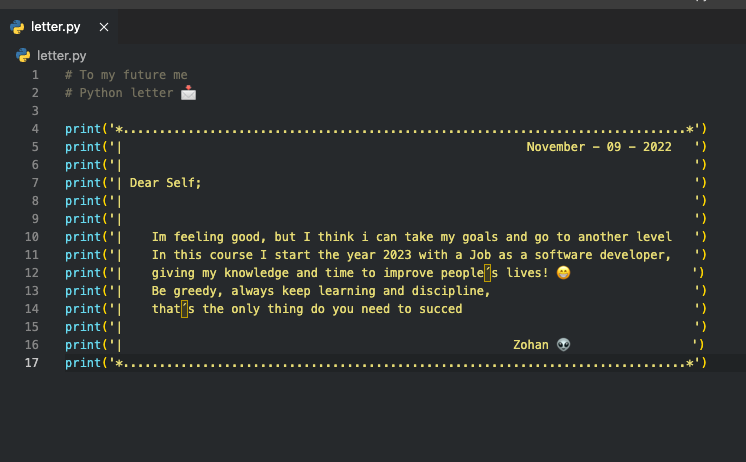Click the date 'November - 09 - 2022'
Viewport: 746px width, 462px height.
[599, 147]
